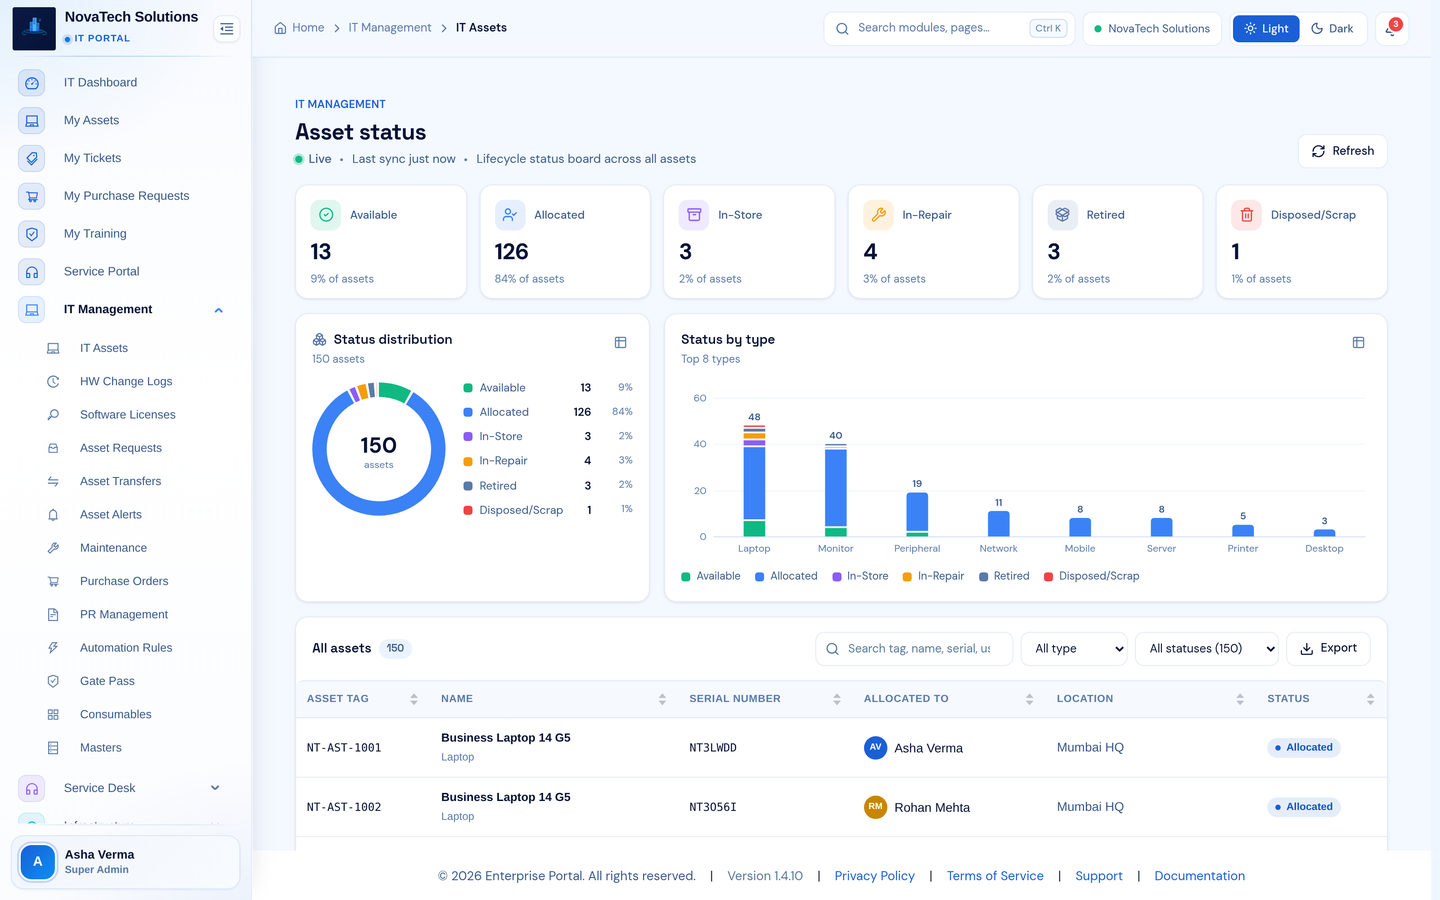The width and height of the screenshot is (1440, 900).
Task: Open the Documentation footer link
Action: coord(1199,876)
